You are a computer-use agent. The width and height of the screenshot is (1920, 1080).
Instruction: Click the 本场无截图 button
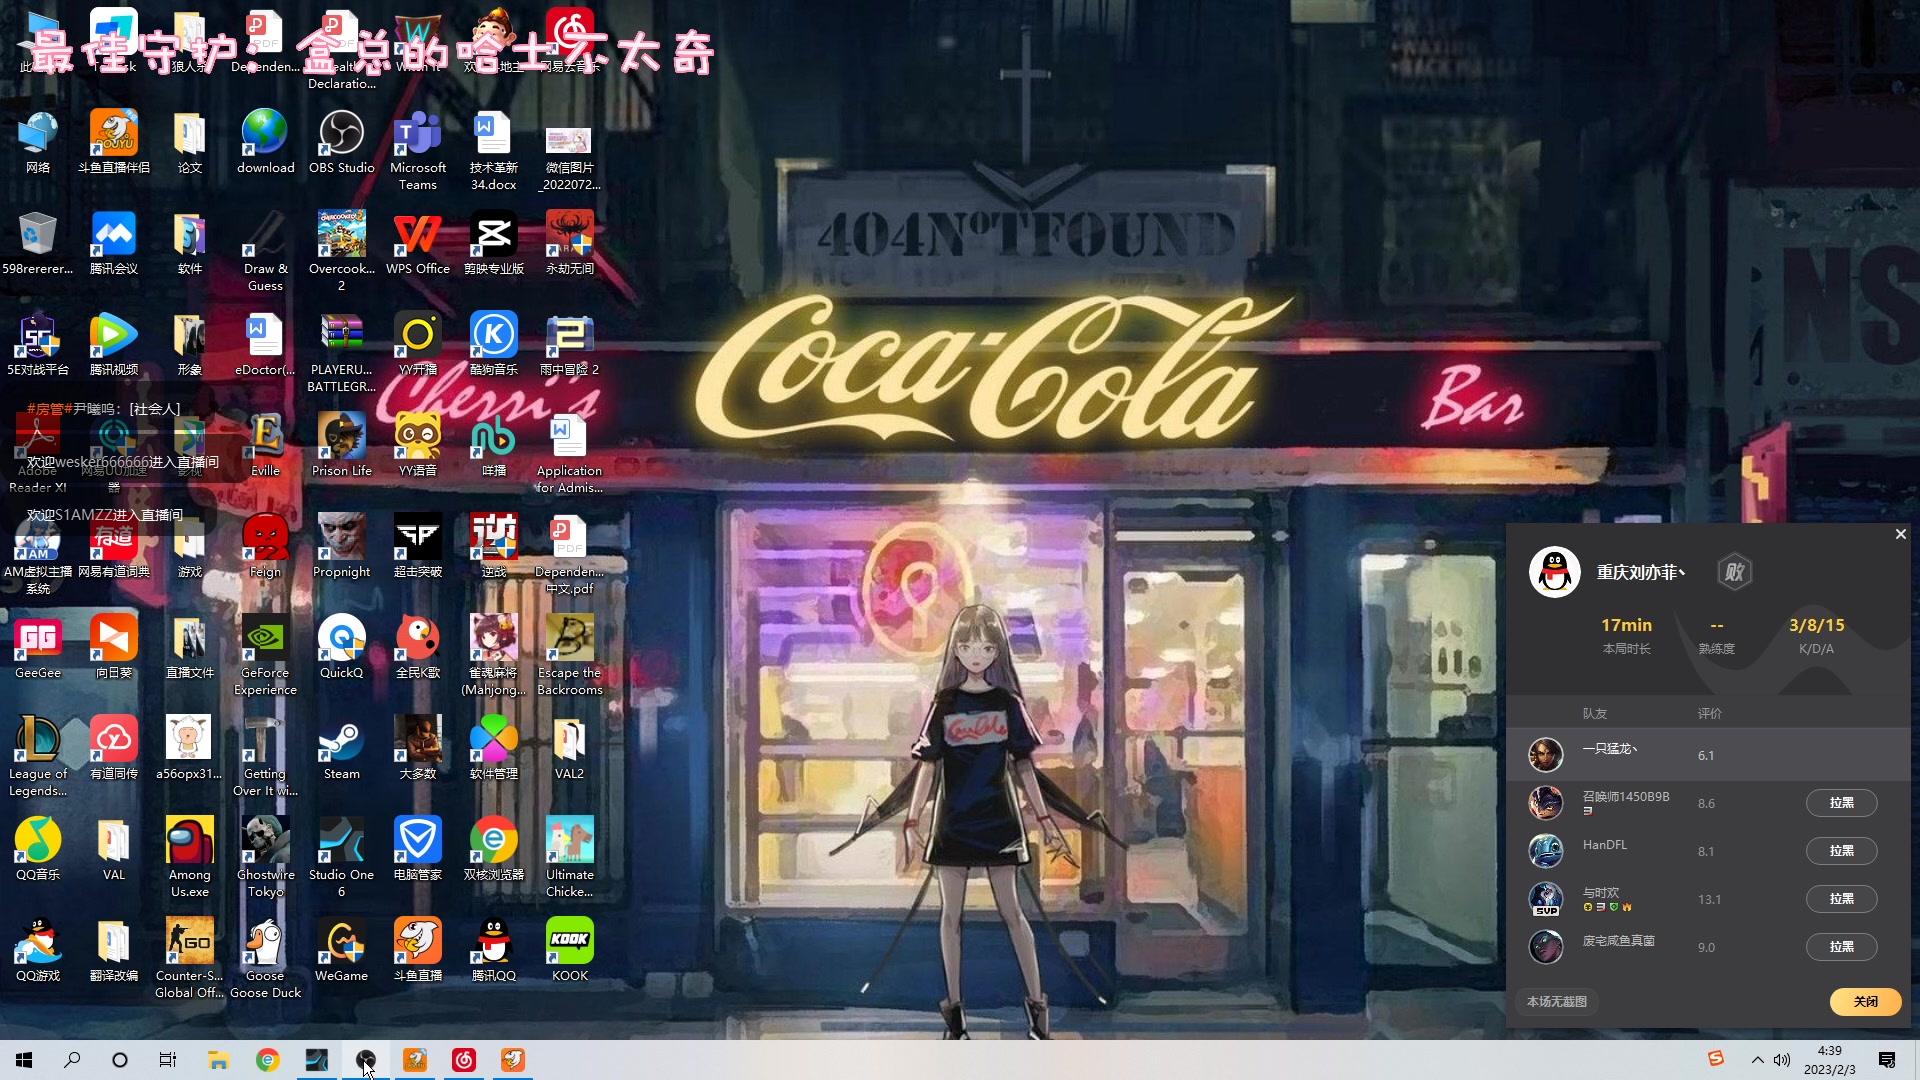tap(1557, 1002)
